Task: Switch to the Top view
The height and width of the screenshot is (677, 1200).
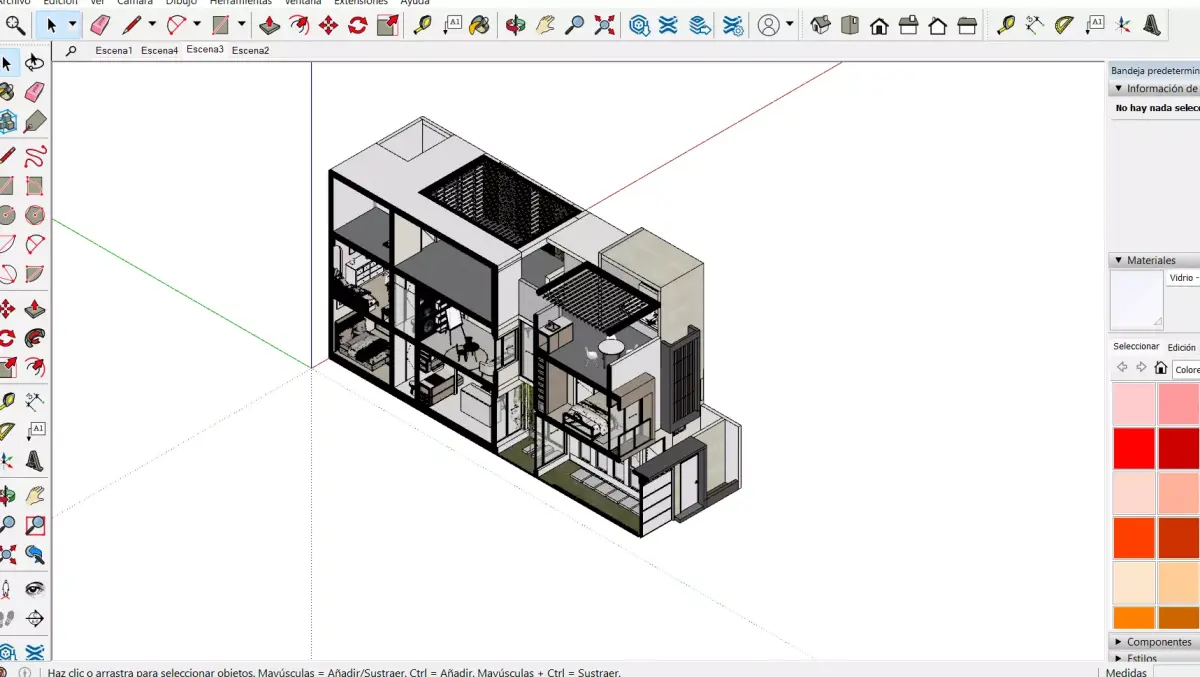Action: pyautogui.click(x=850, y=25)
